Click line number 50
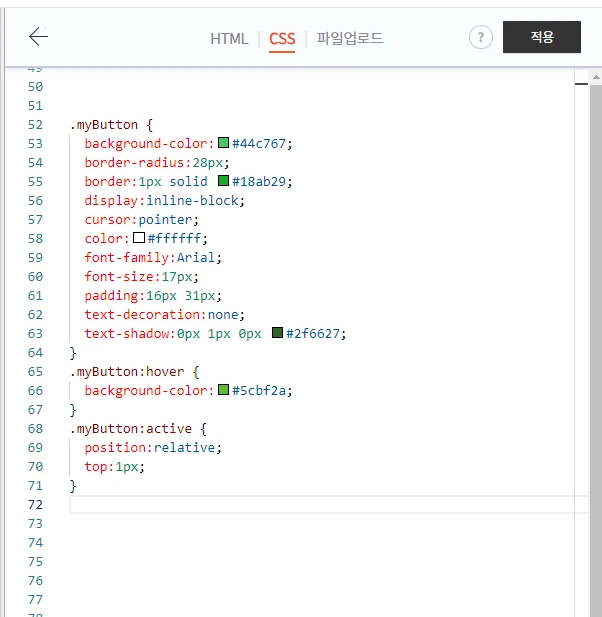Screen dimensions: 602x617 (x=35, y=87)
